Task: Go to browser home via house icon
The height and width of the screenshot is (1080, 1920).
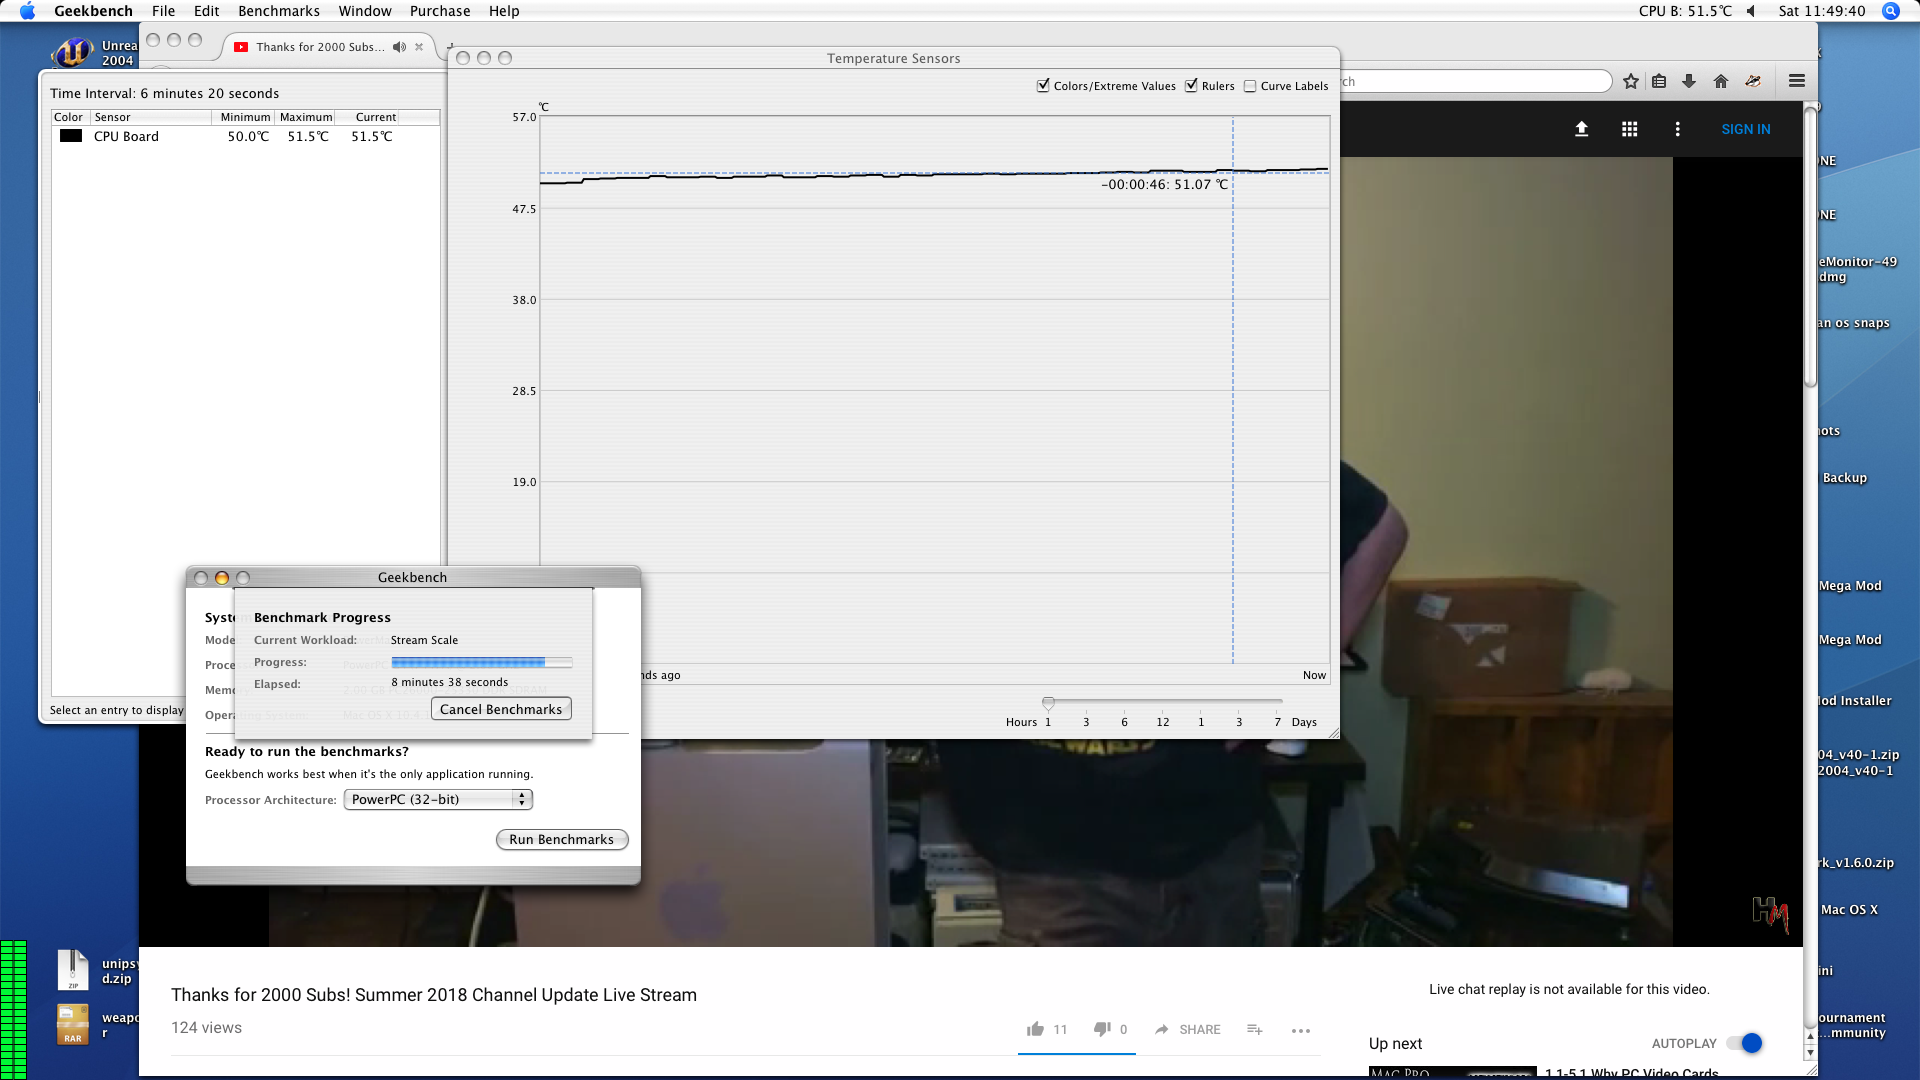Action: point(1721,82)
